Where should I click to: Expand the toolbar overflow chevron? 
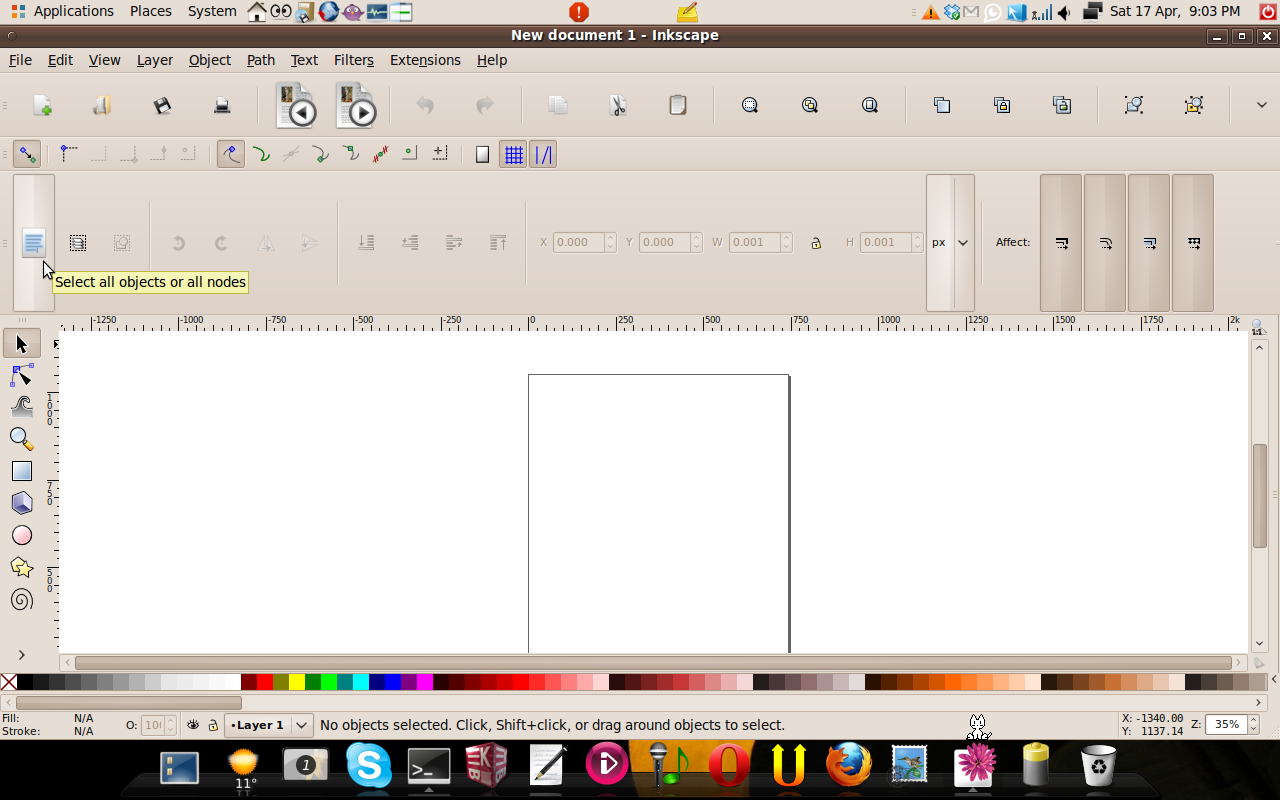(1261, 104)
